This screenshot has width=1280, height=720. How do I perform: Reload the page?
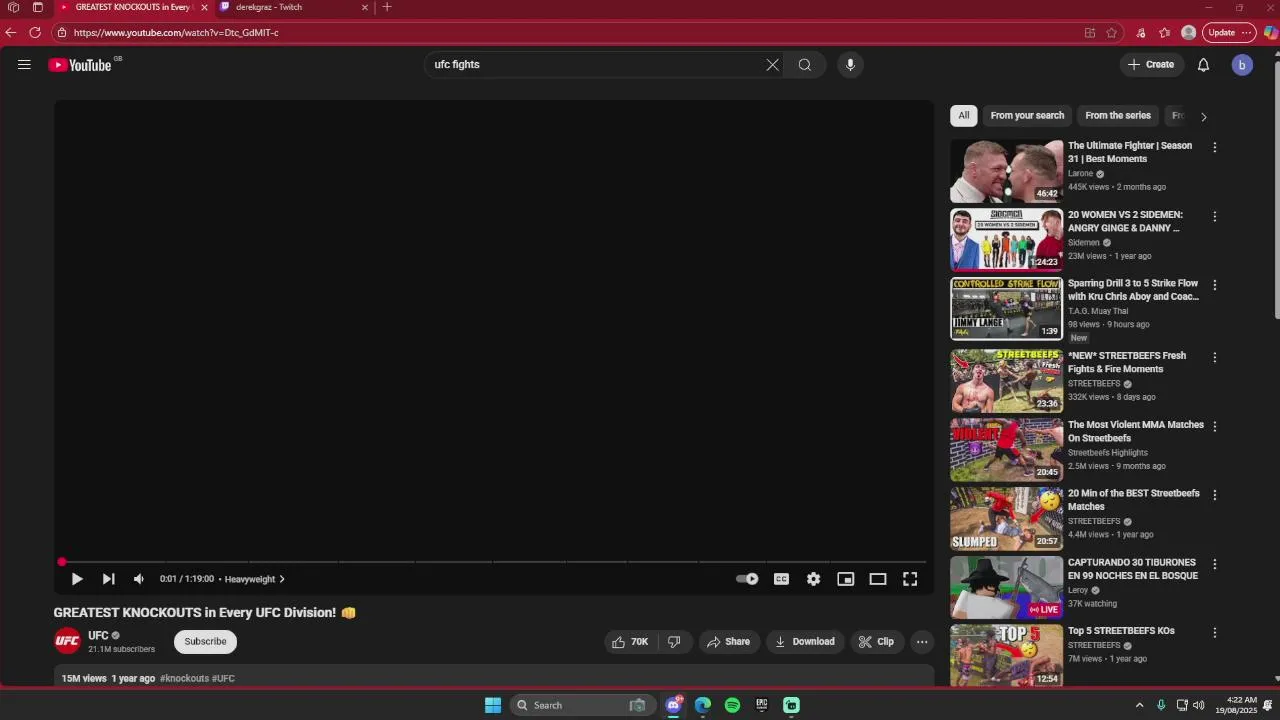(x=35, y=32)
